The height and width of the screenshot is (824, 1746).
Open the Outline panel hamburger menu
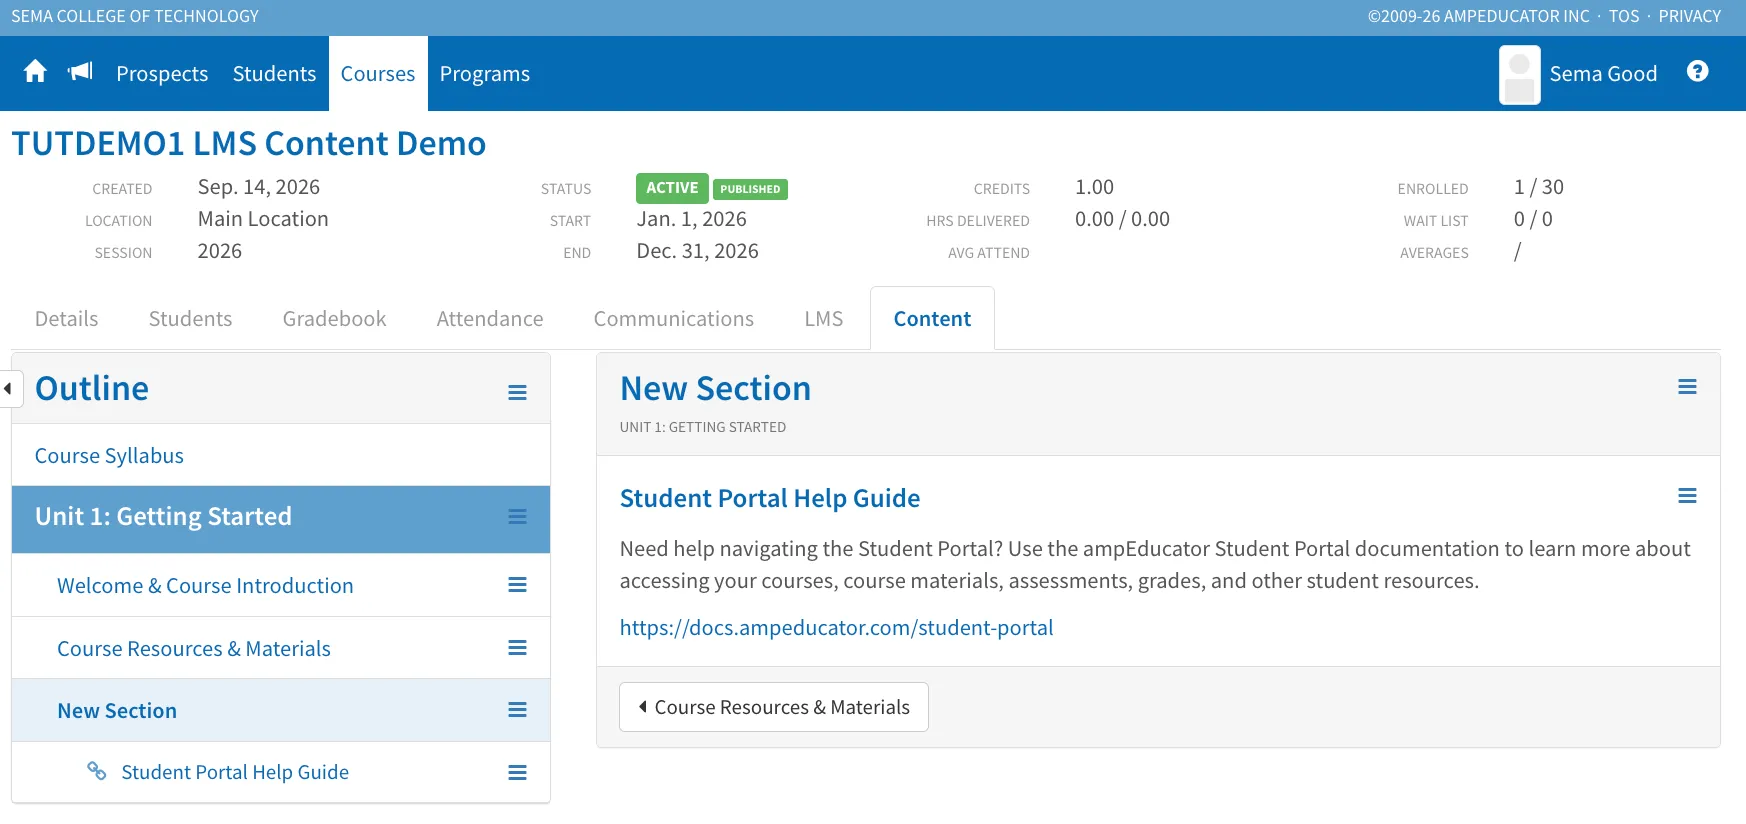point(517,393)
